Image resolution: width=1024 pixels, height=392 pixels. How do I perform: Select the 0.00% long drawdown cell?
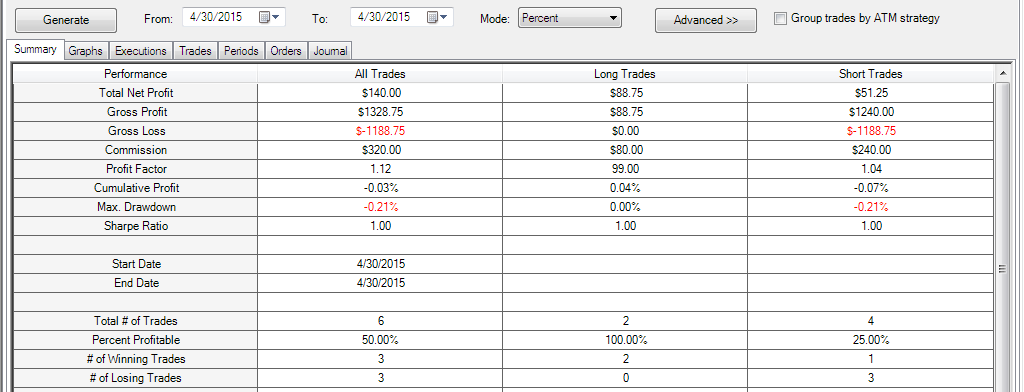[x=625, y=206]
